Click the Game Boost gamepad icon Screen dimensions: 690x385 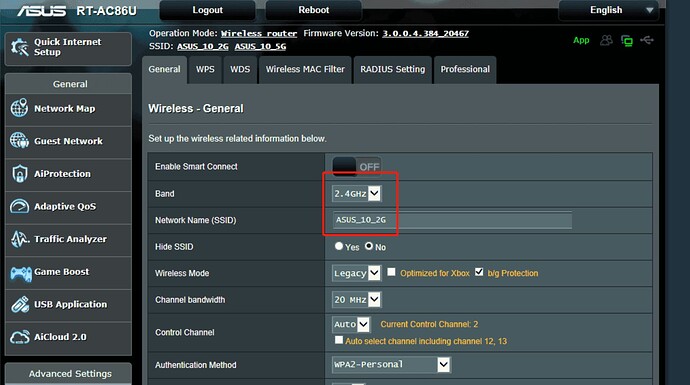click(x=21, y=274)
